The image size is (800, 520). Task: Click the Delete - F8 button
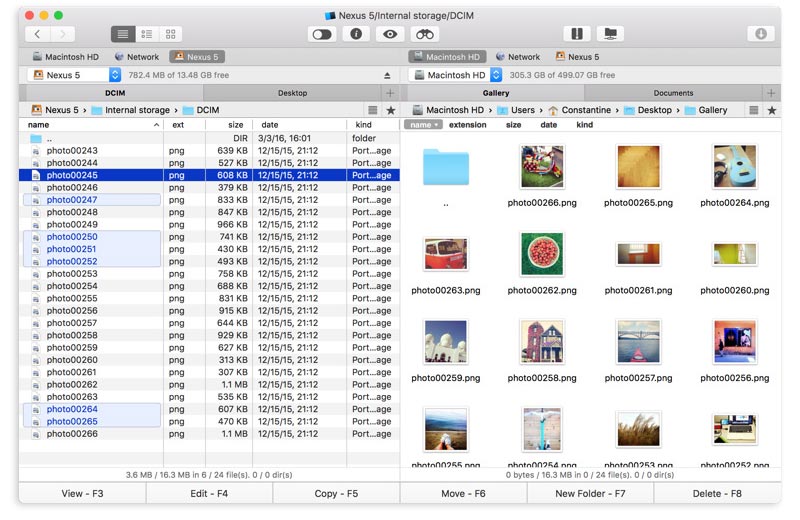(717, 493)
